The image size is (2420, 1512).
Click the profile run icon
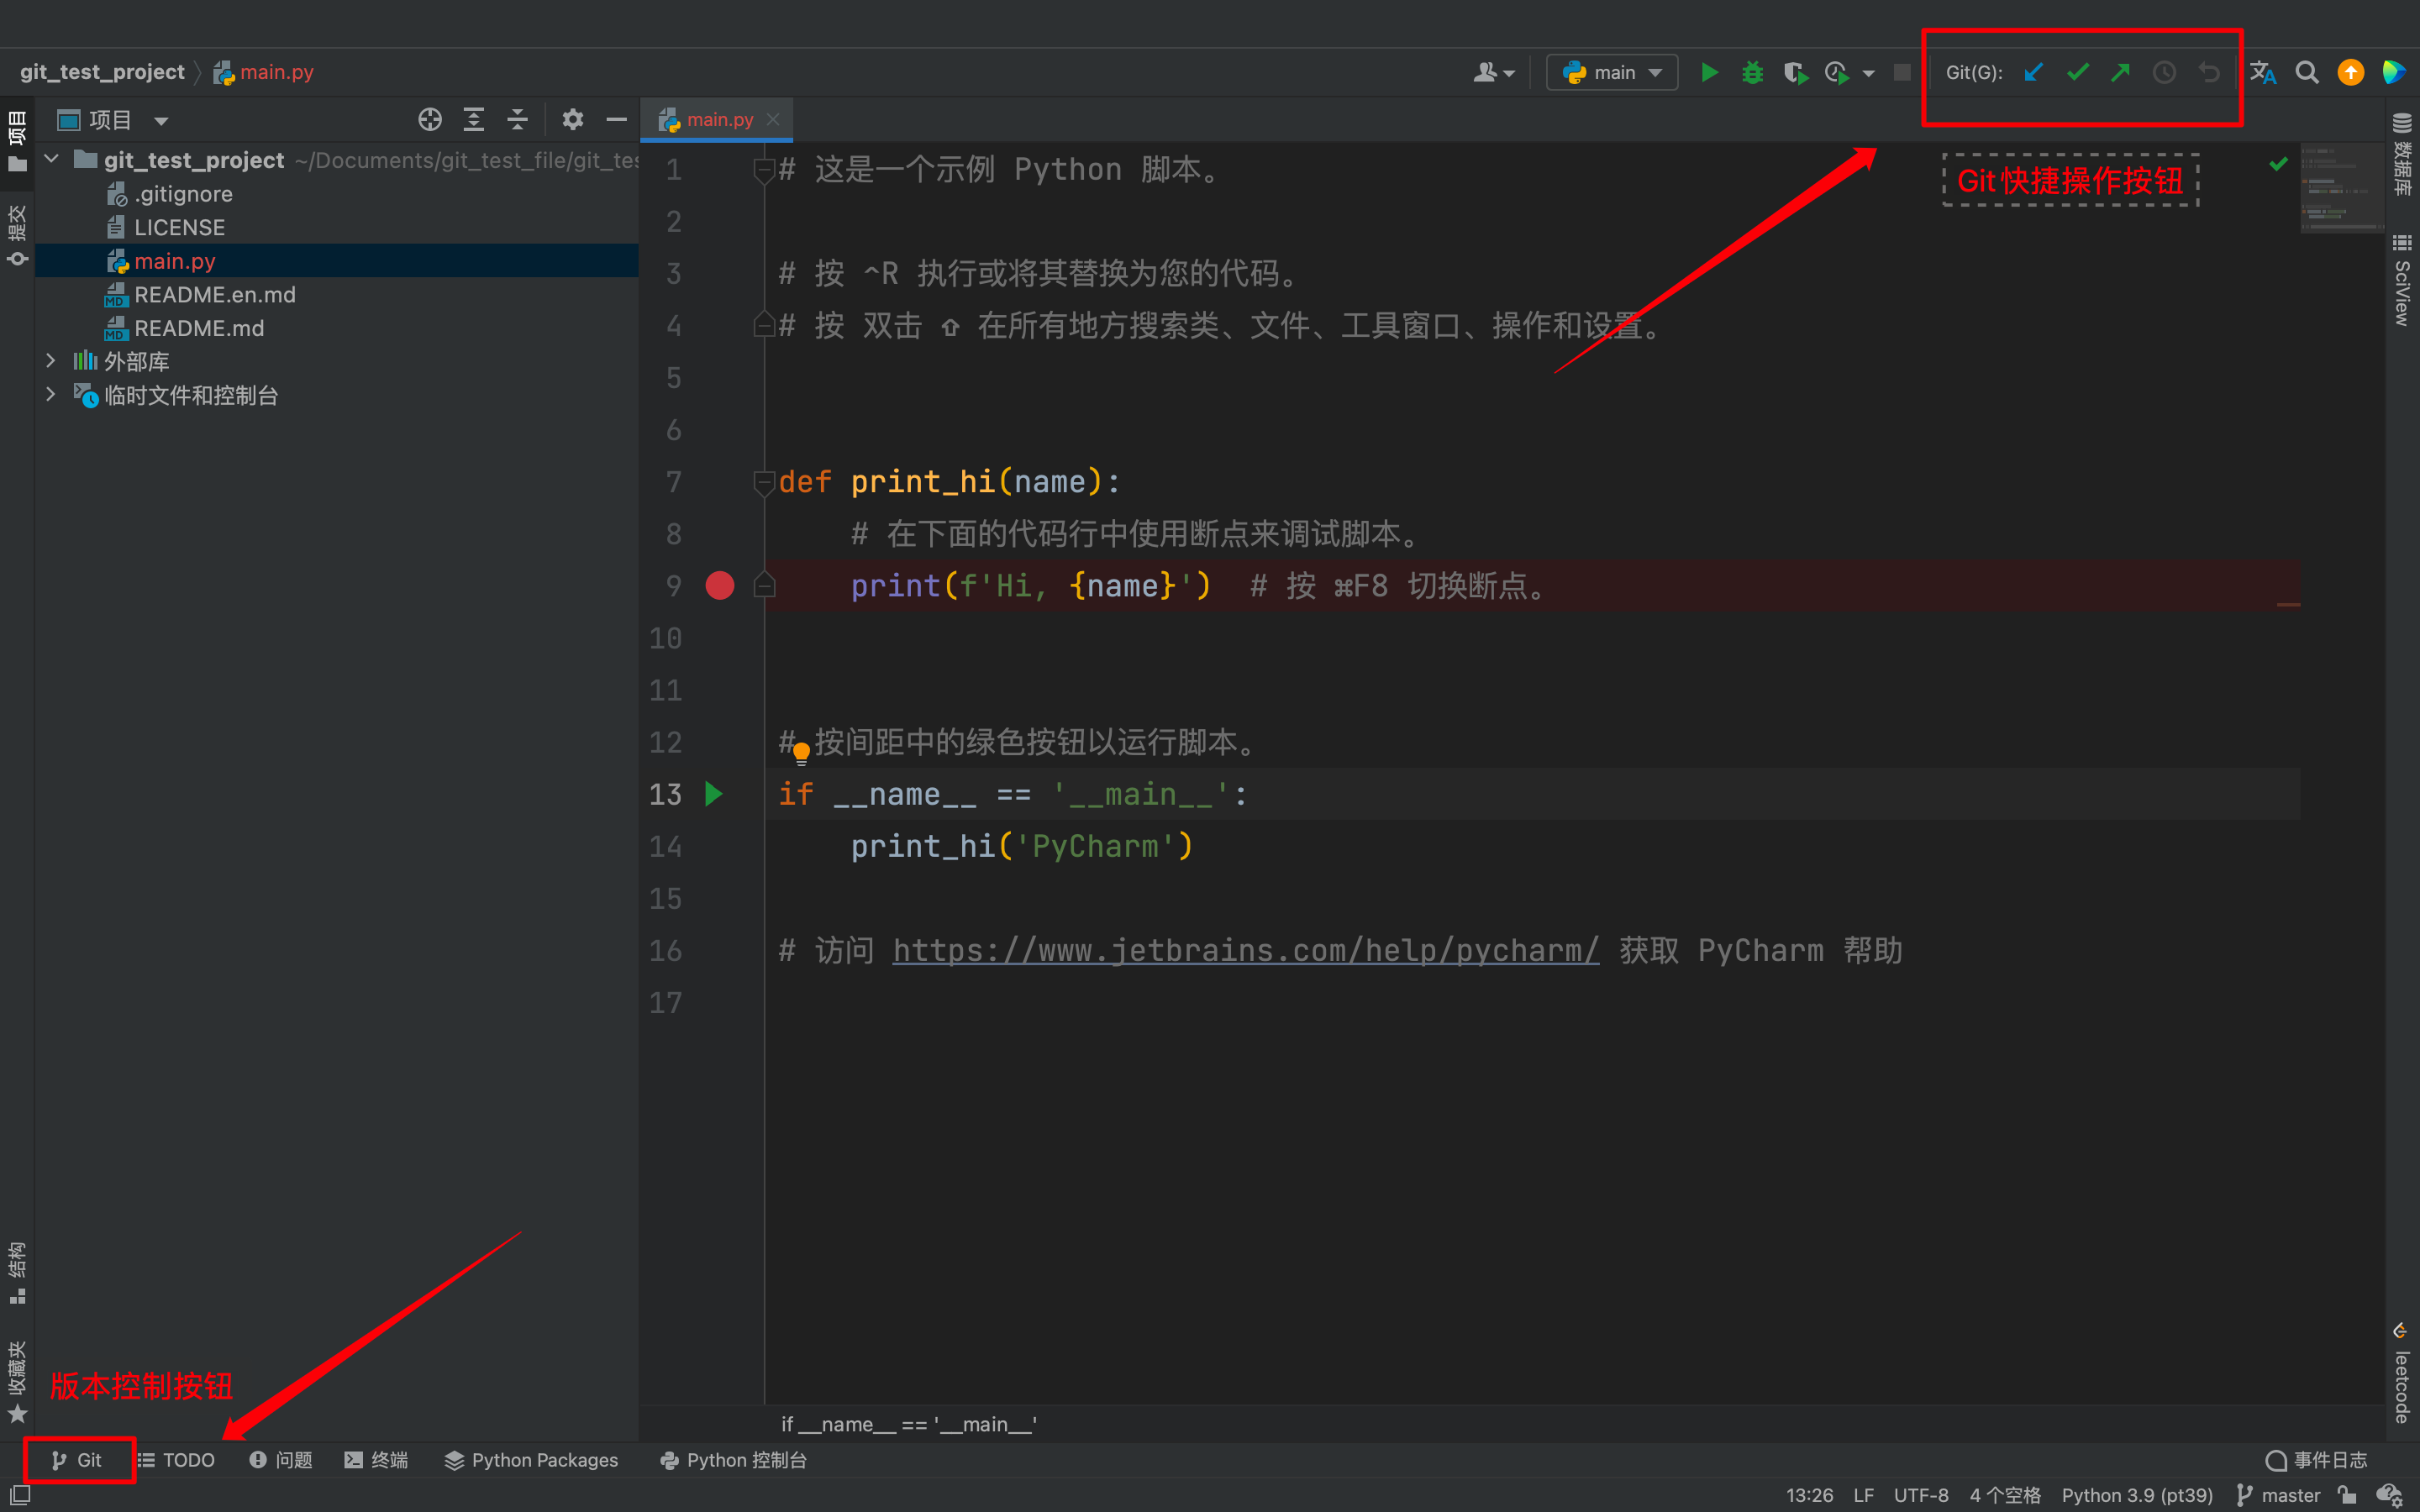[1837, 73]
